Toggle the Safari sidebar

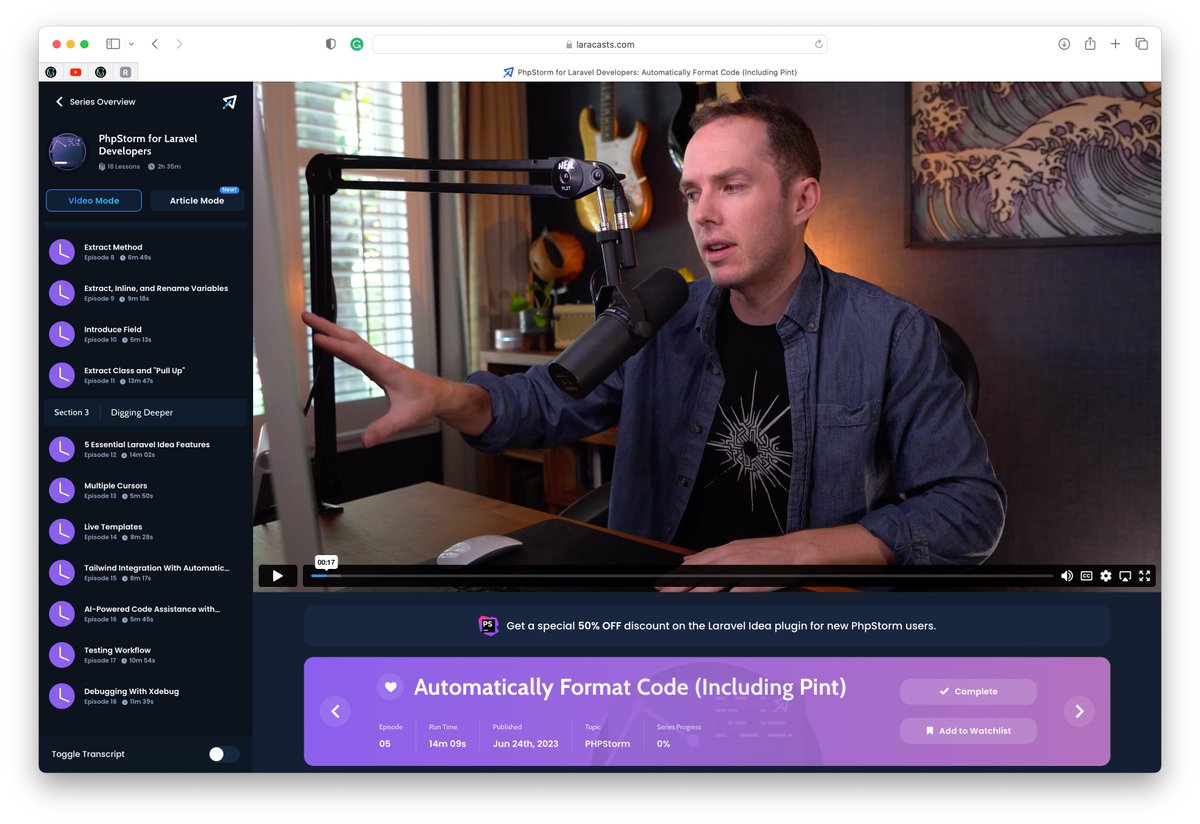click(113, 44)
